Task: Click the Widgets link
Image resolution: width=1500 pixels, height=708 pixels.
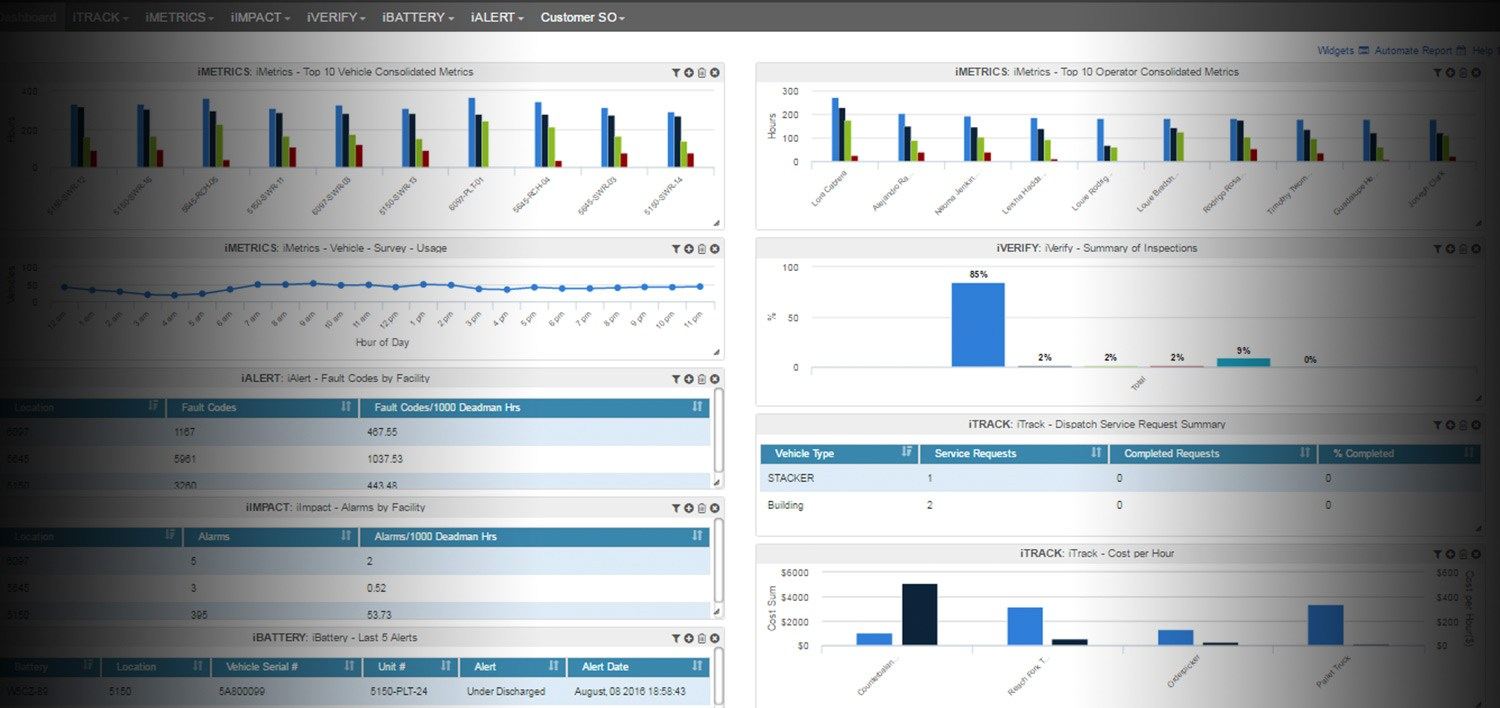Action: 1335,50
